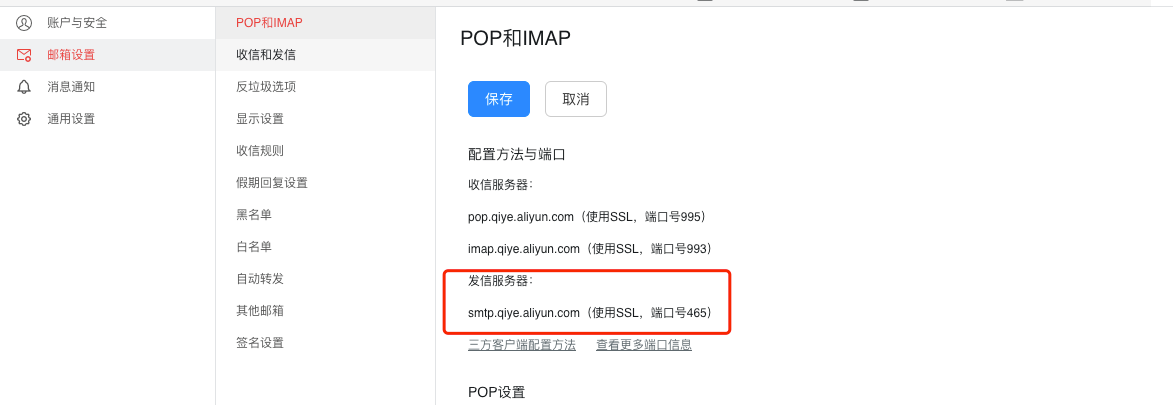Click the 发信服务器 label

tap(500, 281)
